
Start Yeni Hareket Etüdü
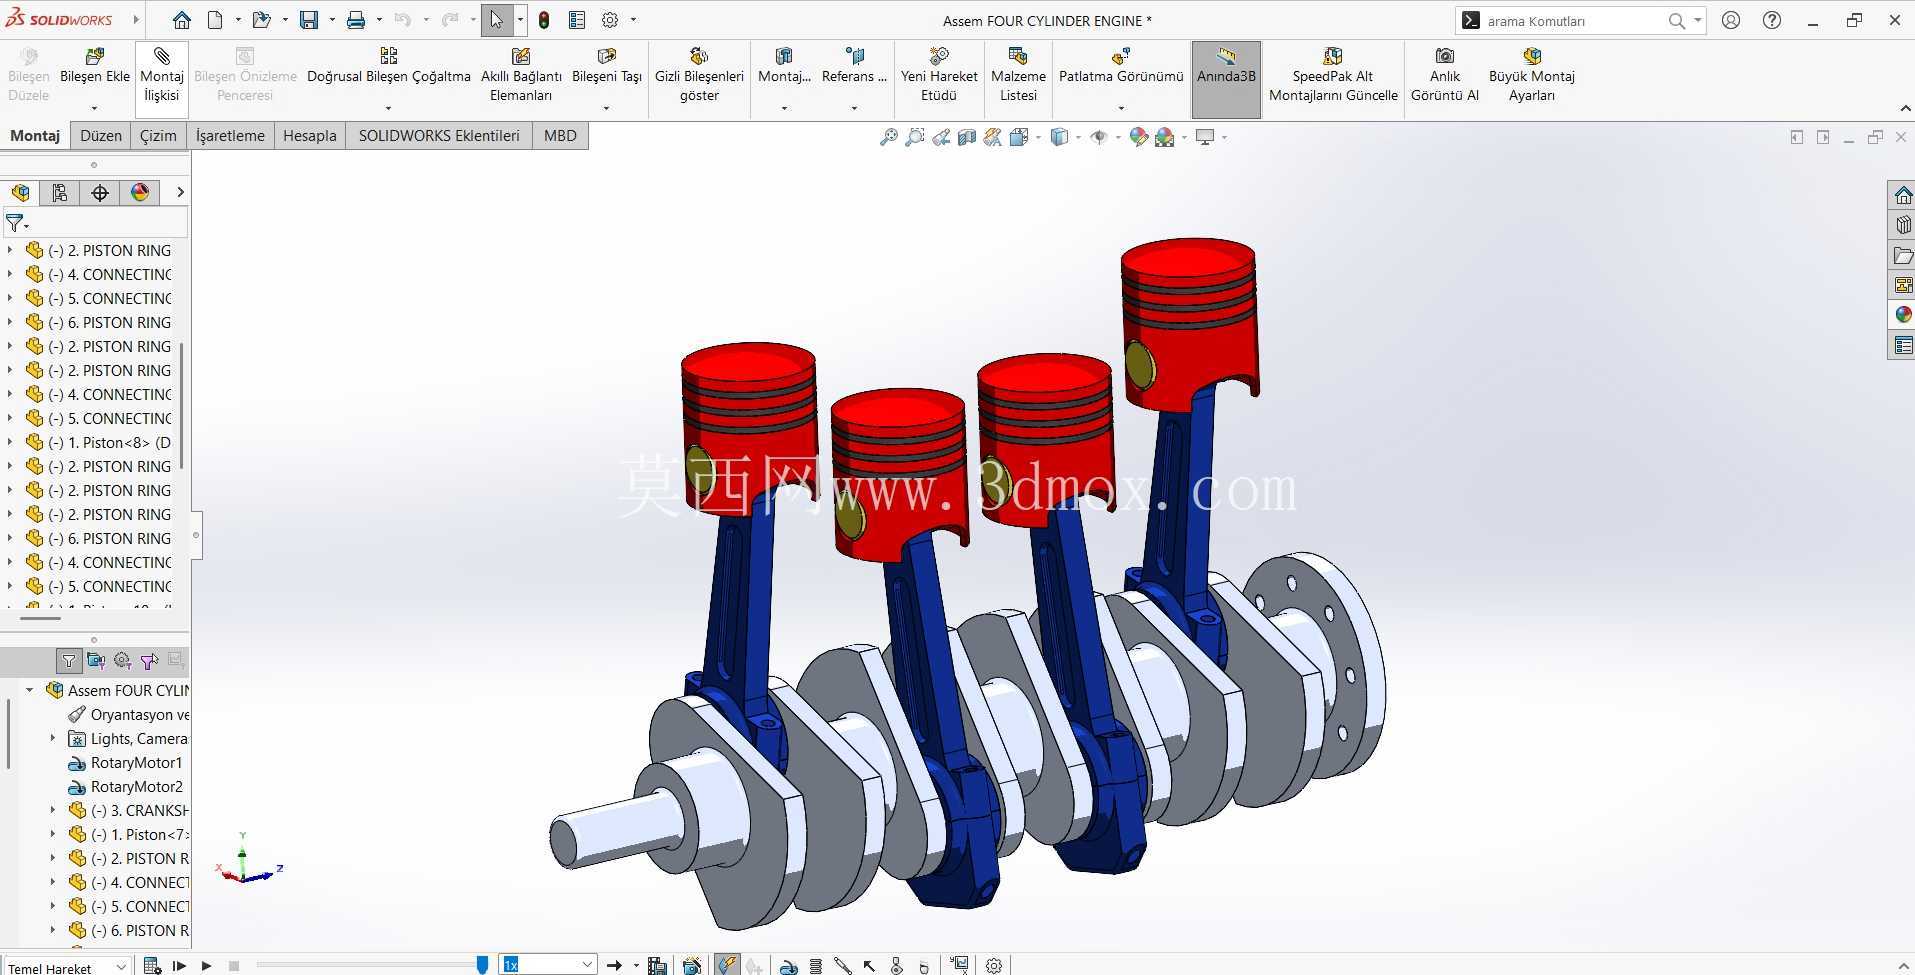tap(939, 76)
